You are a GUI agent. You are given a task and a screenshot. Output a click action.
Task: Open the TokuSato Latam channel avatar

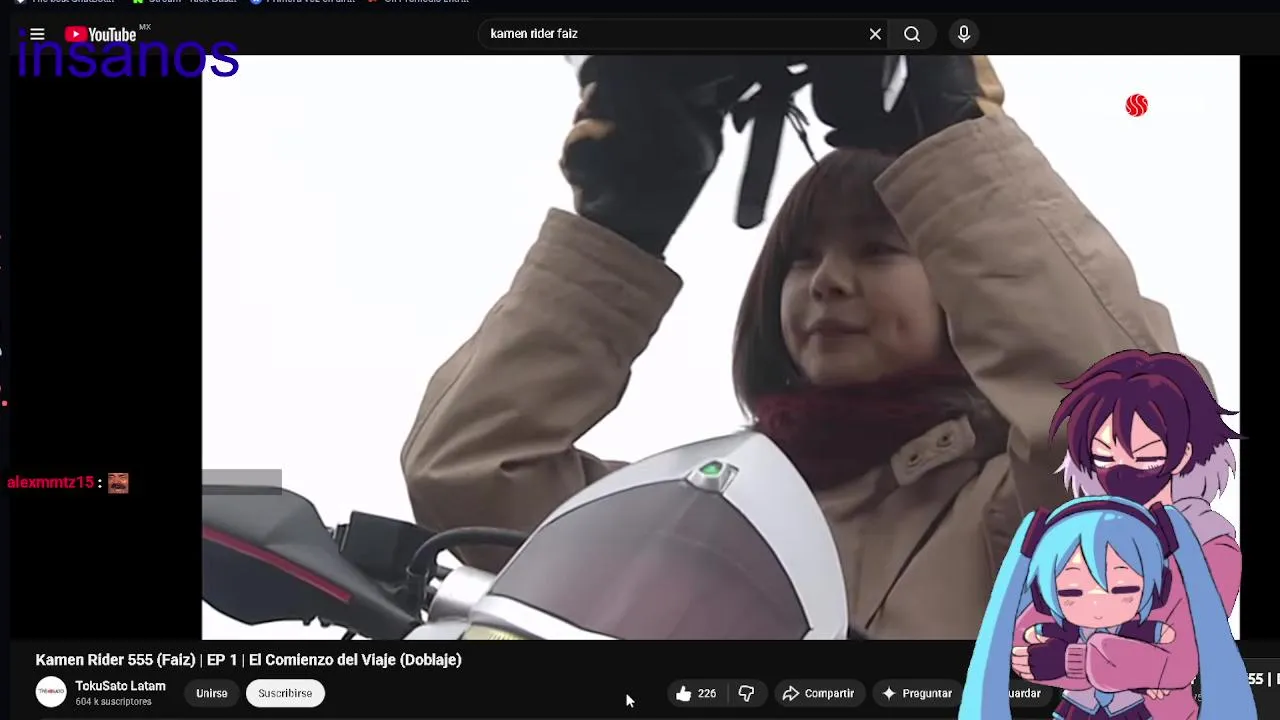coord(51,692)
